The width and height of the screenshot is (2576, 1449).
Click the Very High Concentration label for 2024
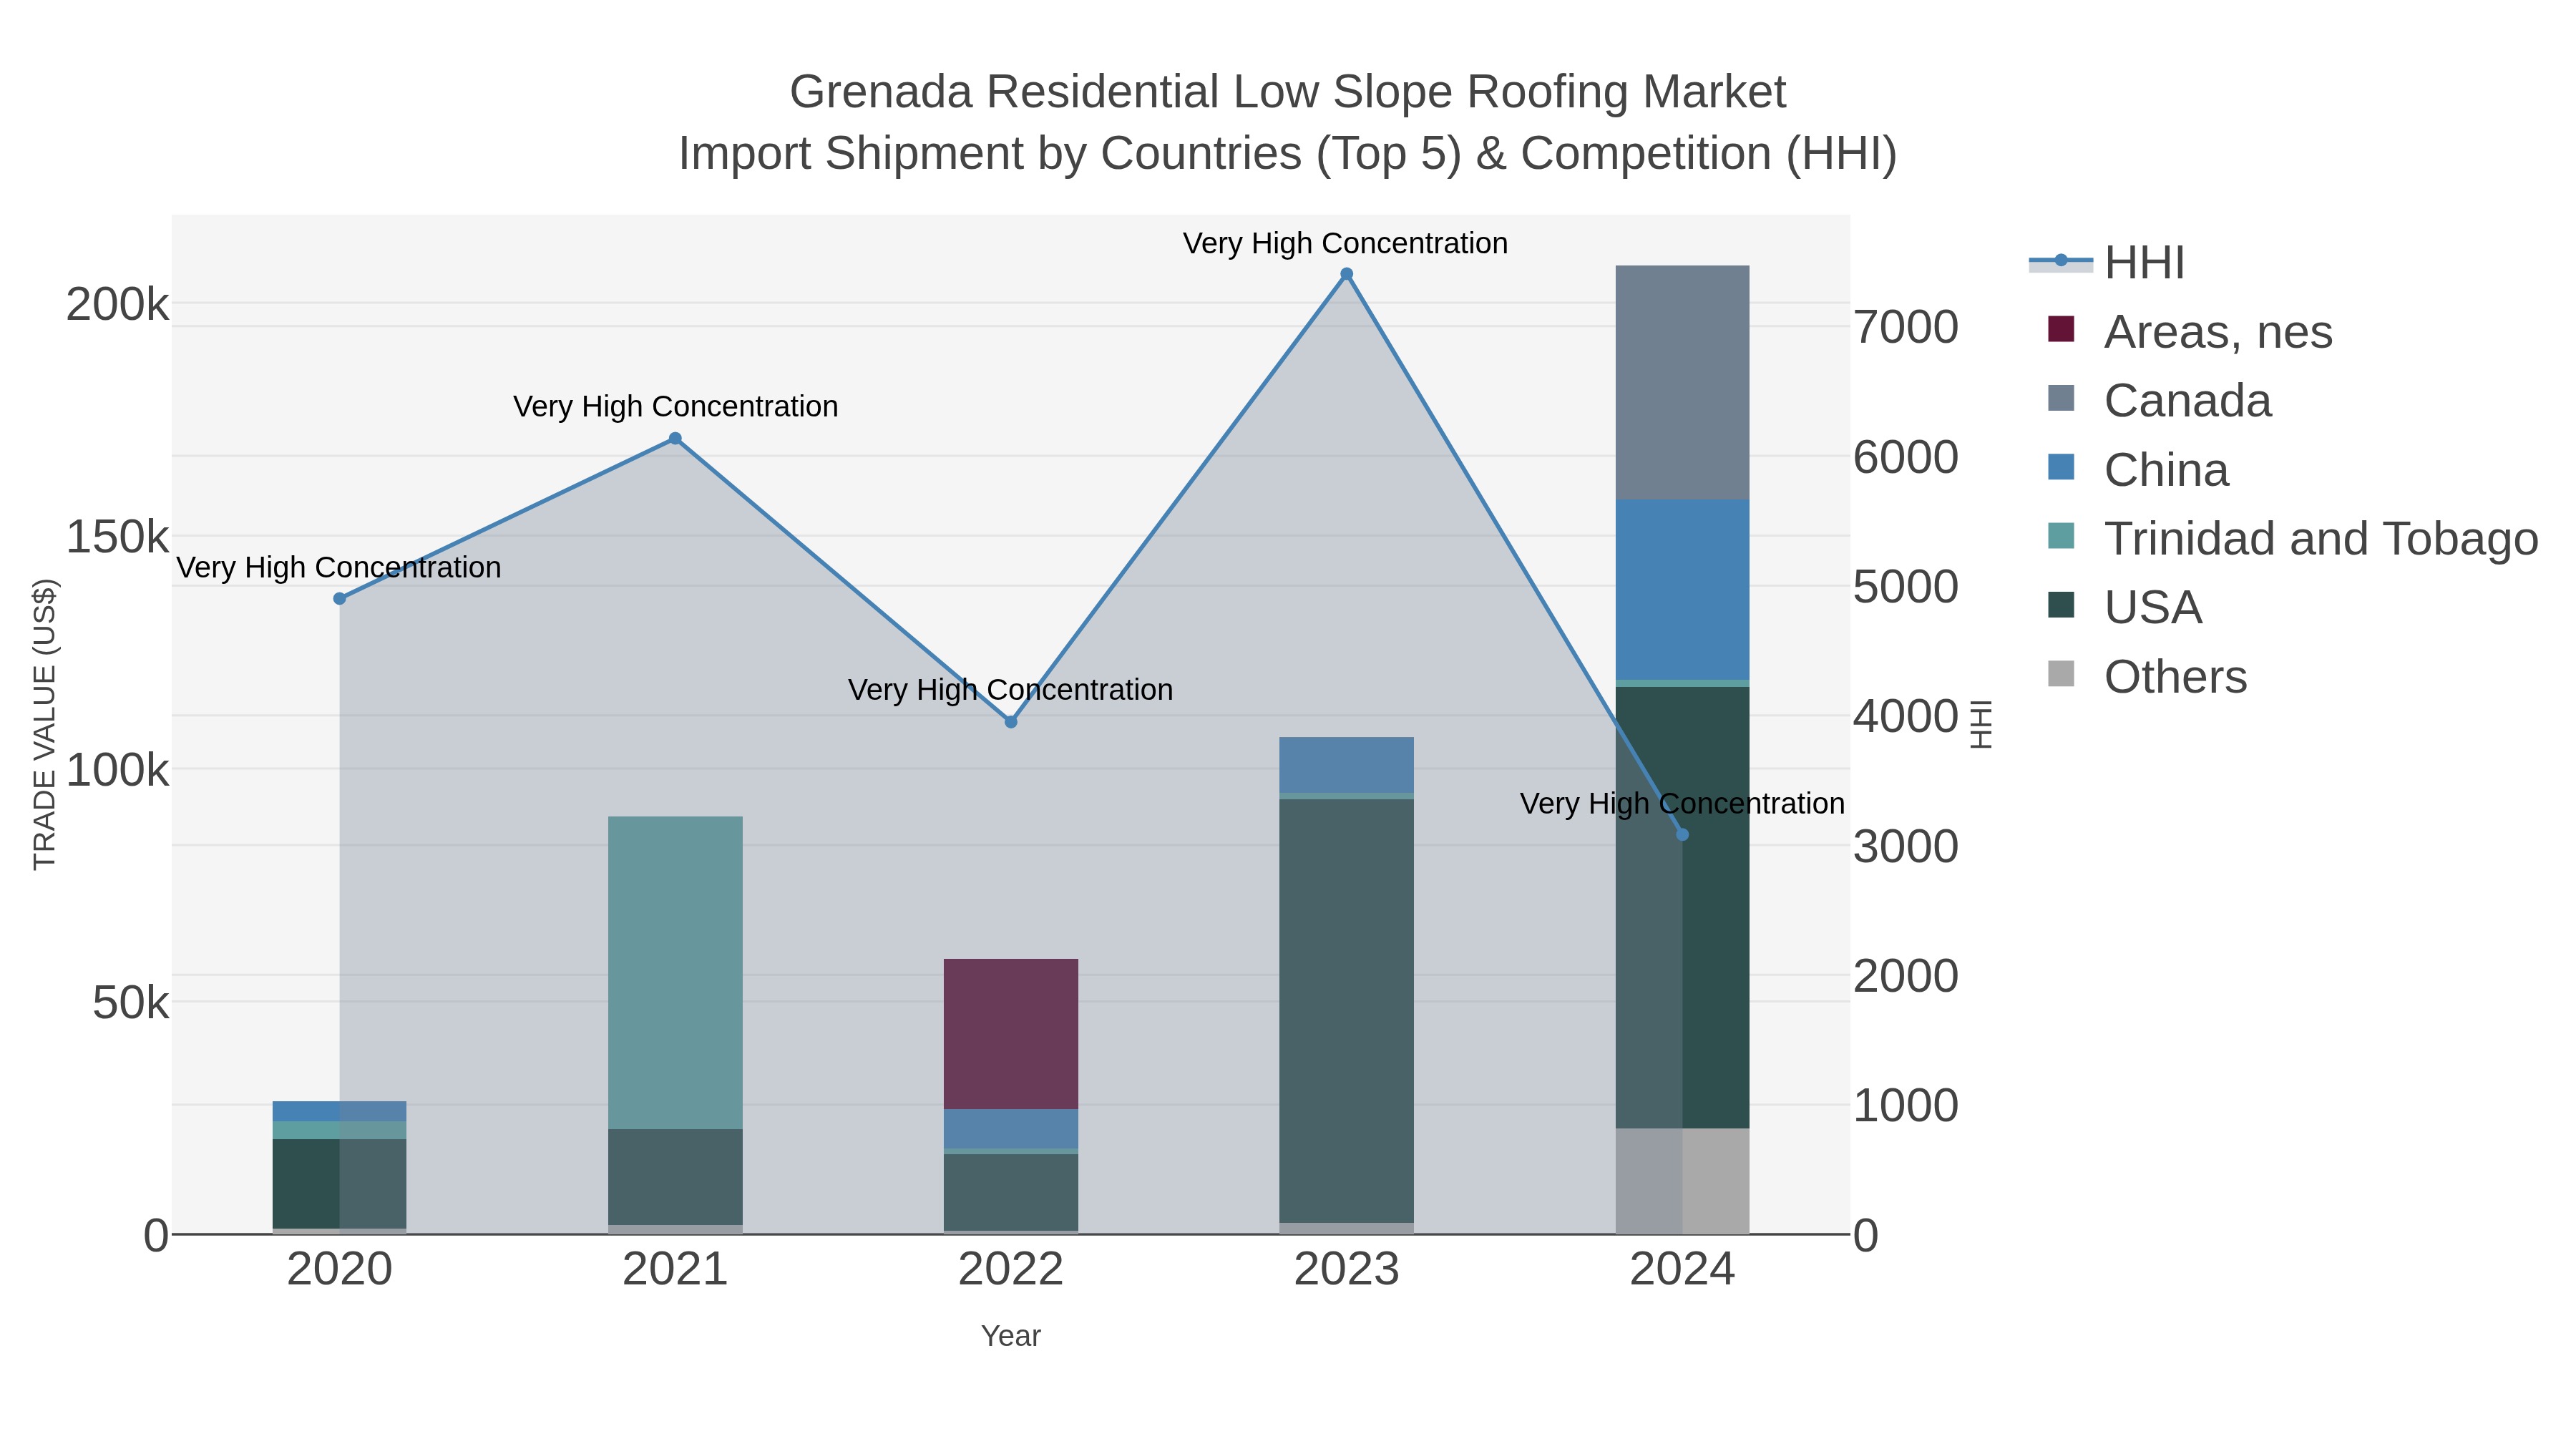[1682, 803]
